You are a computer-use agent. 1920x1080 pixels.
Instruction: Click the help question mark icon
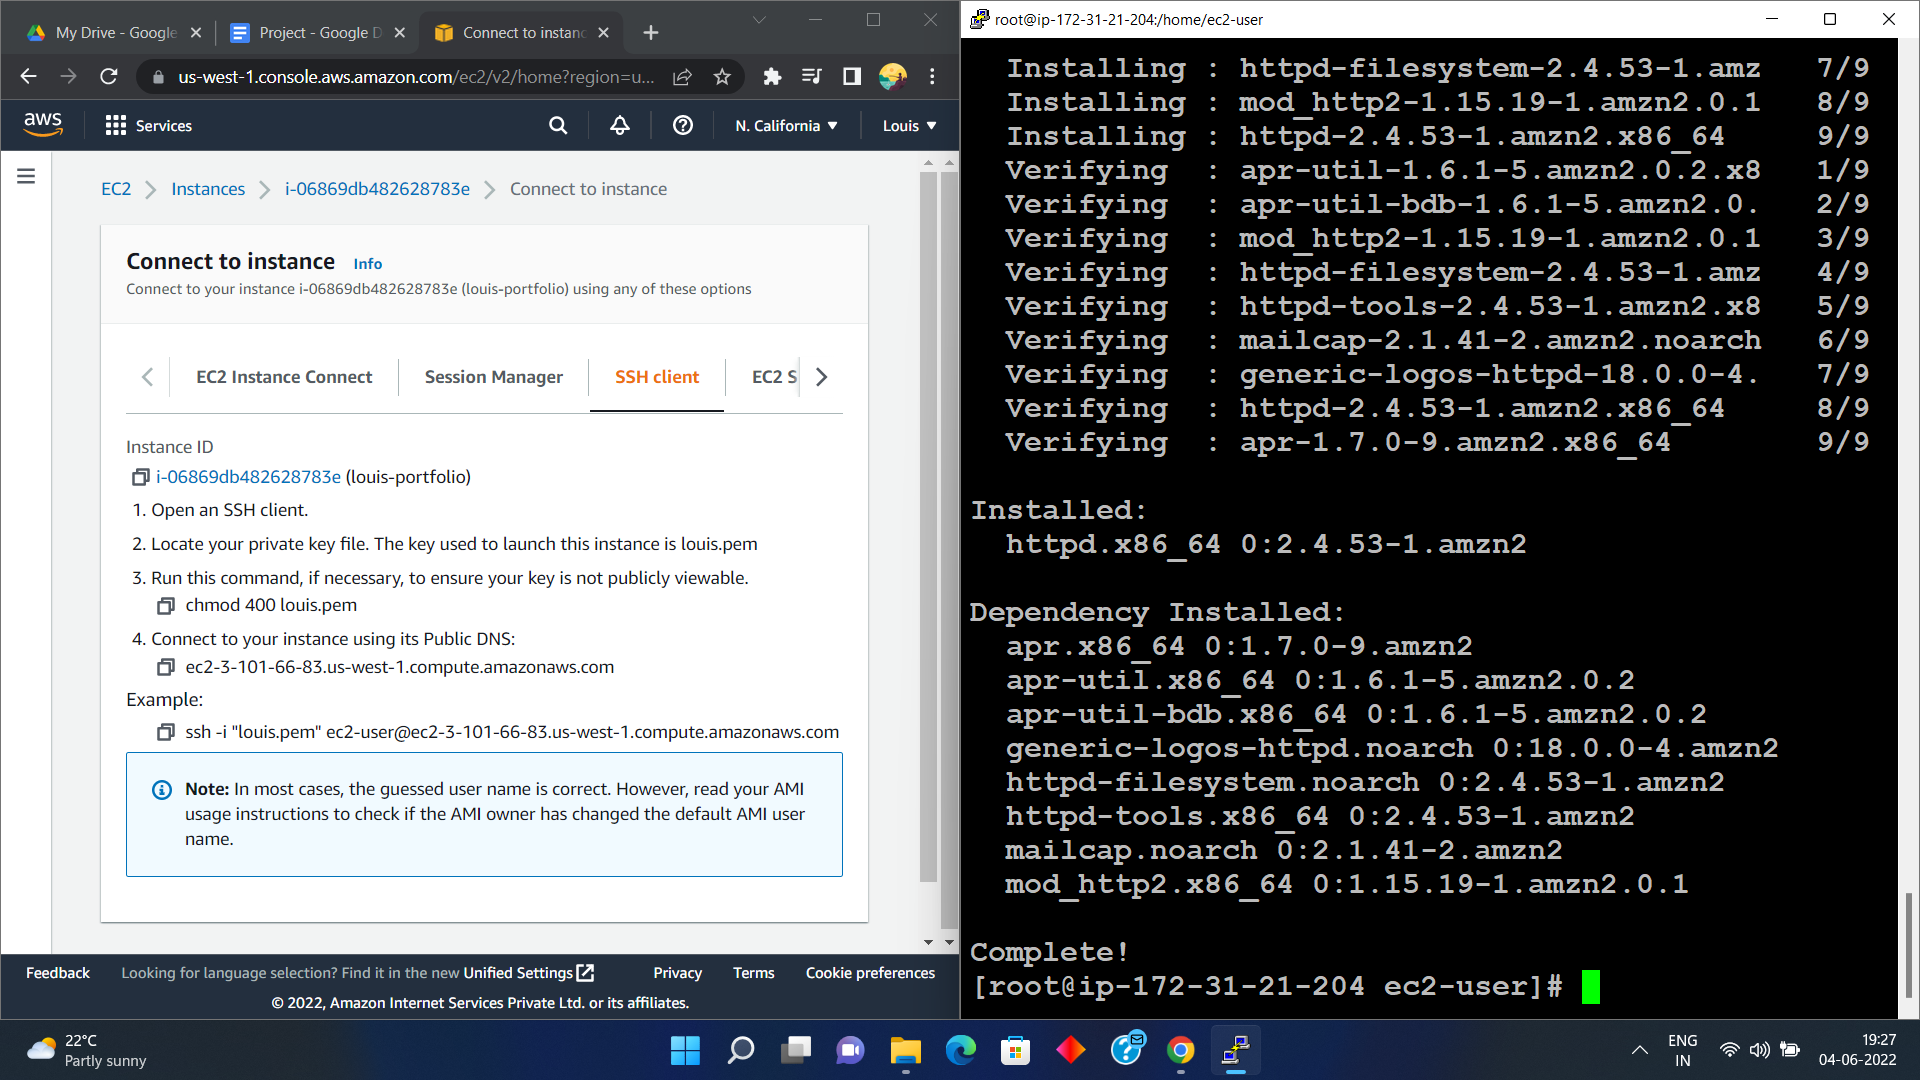click(x=682, y=125)
